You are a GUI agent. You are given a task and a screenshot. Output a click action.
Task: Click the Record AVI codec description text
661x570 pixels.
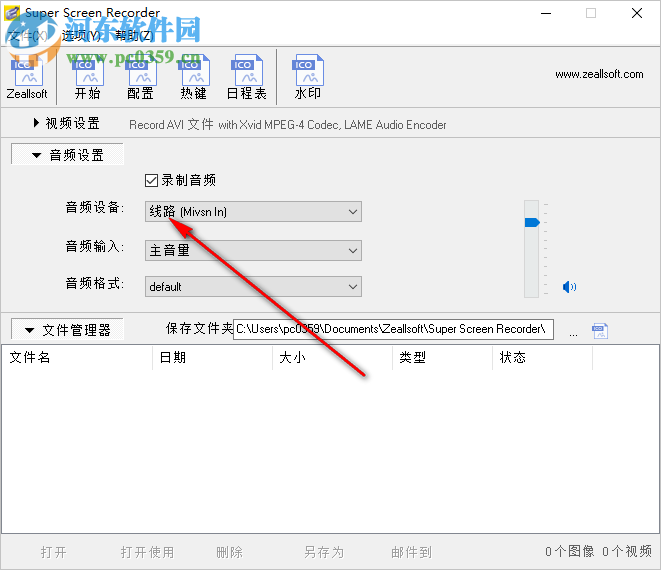(288, 125)
